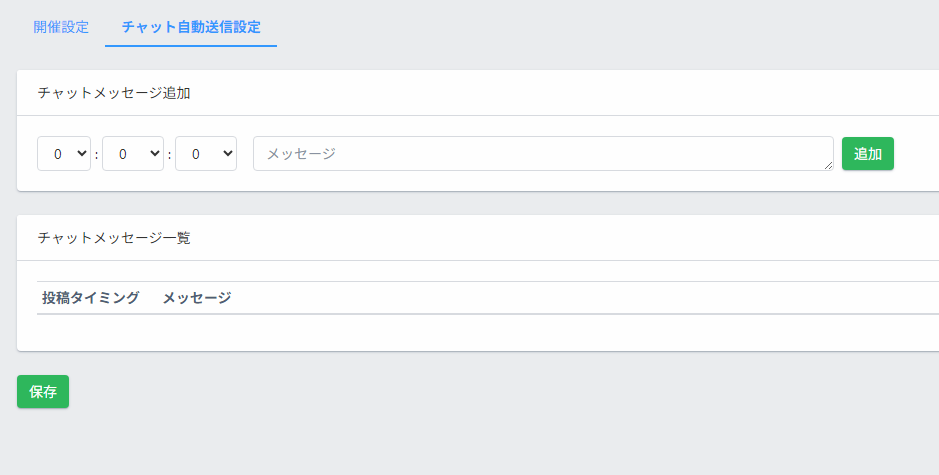Click the colon between hours and minutes selects
The height and width of the screenshot is (475, 939).
tap(96, 155)
